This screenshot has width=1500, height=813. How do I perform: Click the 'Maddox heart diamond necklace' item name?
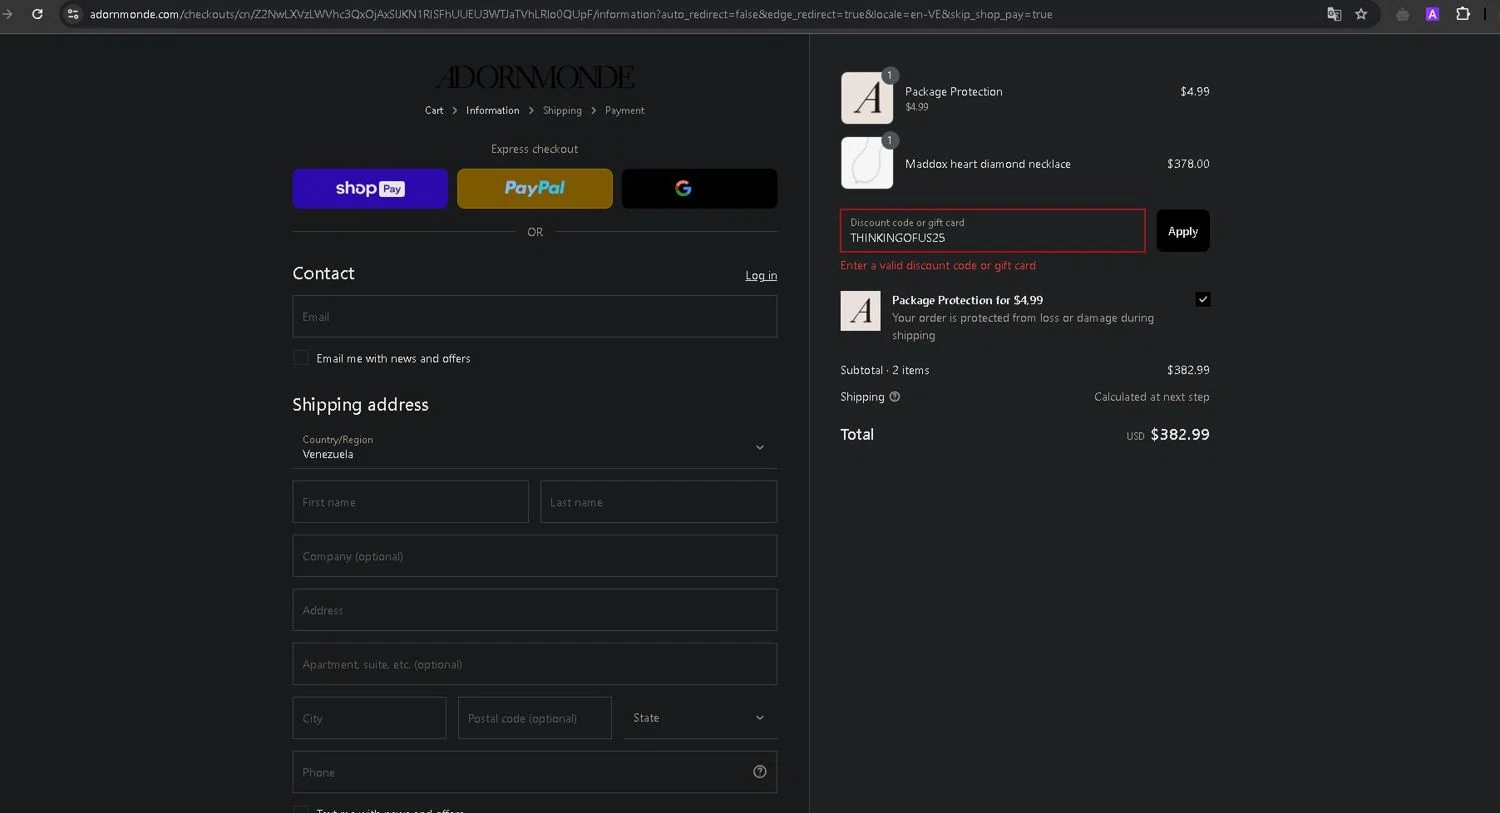988,164
